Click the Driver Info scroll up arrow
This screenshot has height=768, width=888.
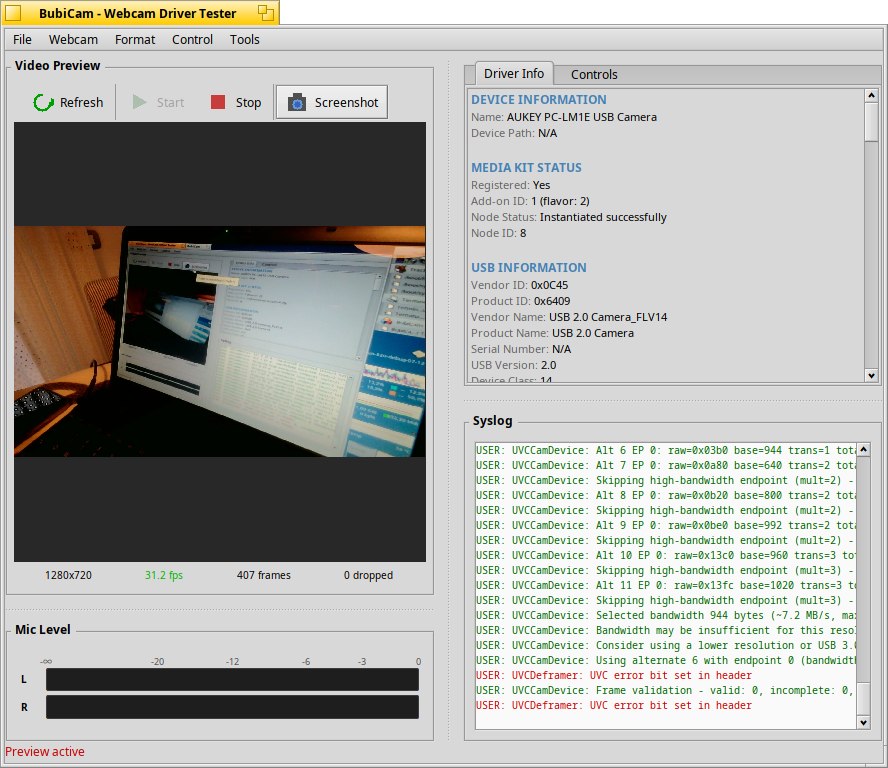(871, 96)
